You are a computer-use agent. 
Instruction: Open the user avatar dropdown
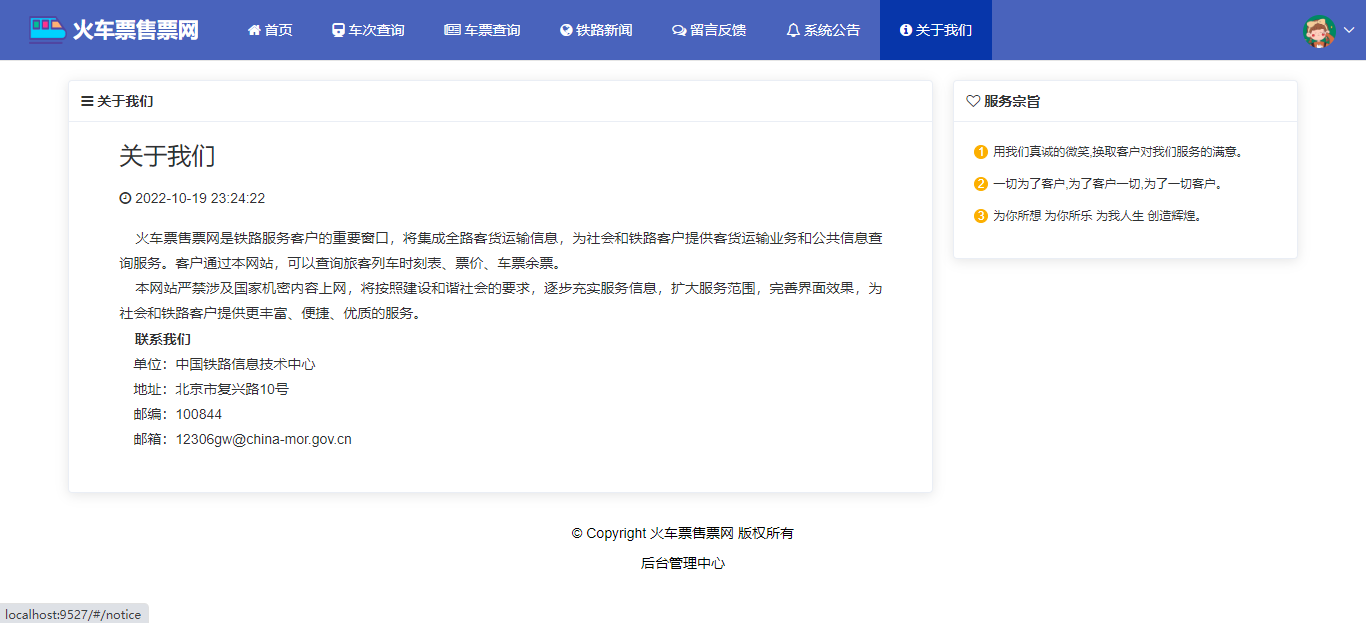tap(1320, 30)
